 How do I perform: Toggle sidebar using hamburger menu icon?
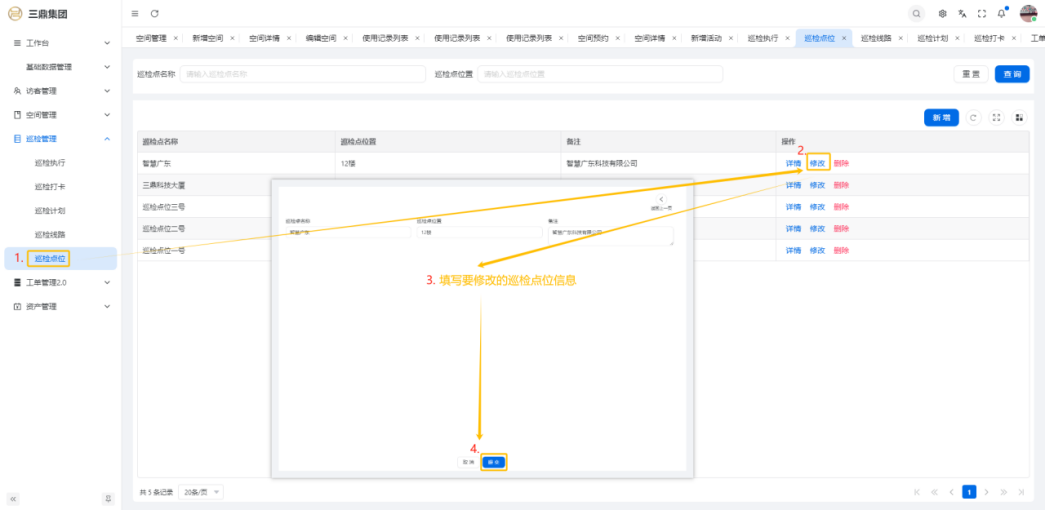point(135,13)
